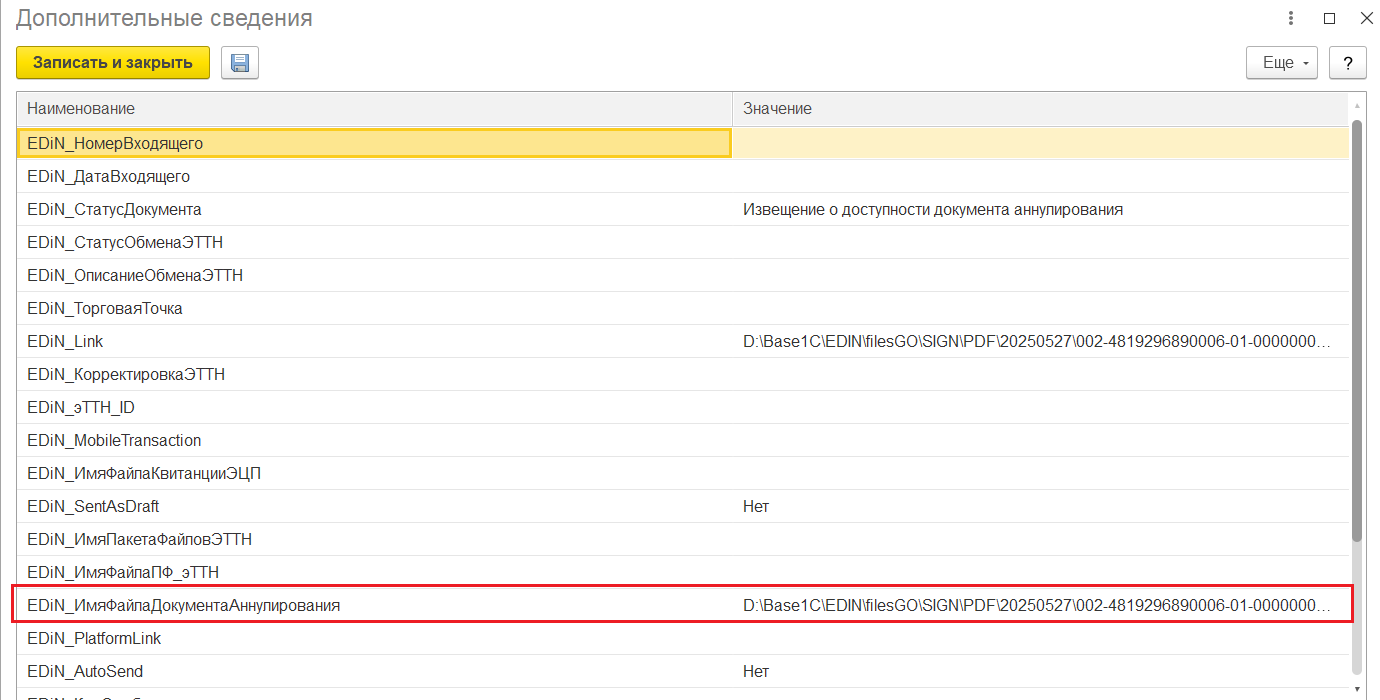Select the EDiN_AutoSend name cell
Image resolution: width=1380 pixels, height=700 pixels.
(375, 671)
